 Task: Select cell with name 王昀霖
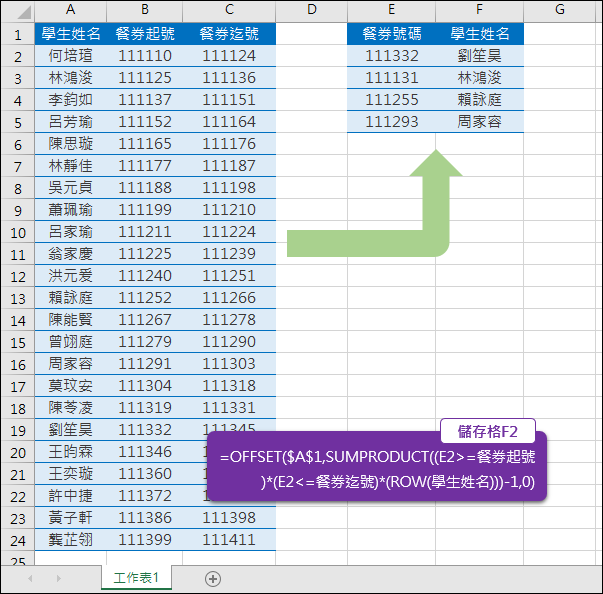pos(71,452)
